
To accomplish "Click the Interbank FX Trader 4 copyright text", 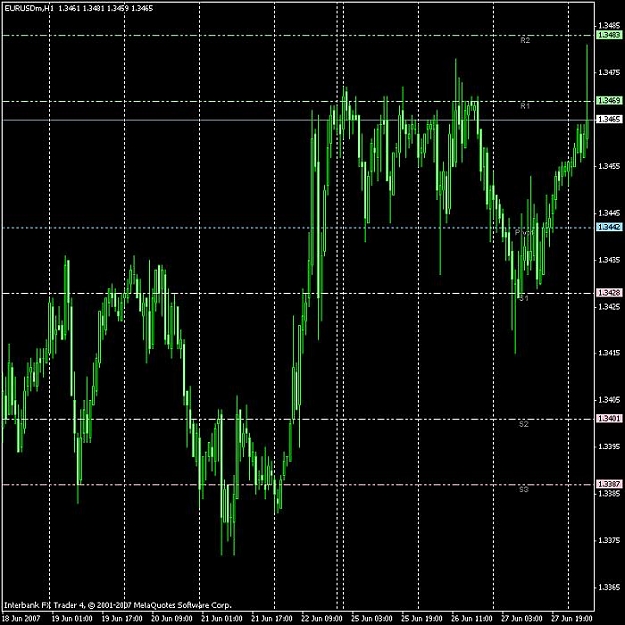I will pyautogui.click(x=118, y=605).
